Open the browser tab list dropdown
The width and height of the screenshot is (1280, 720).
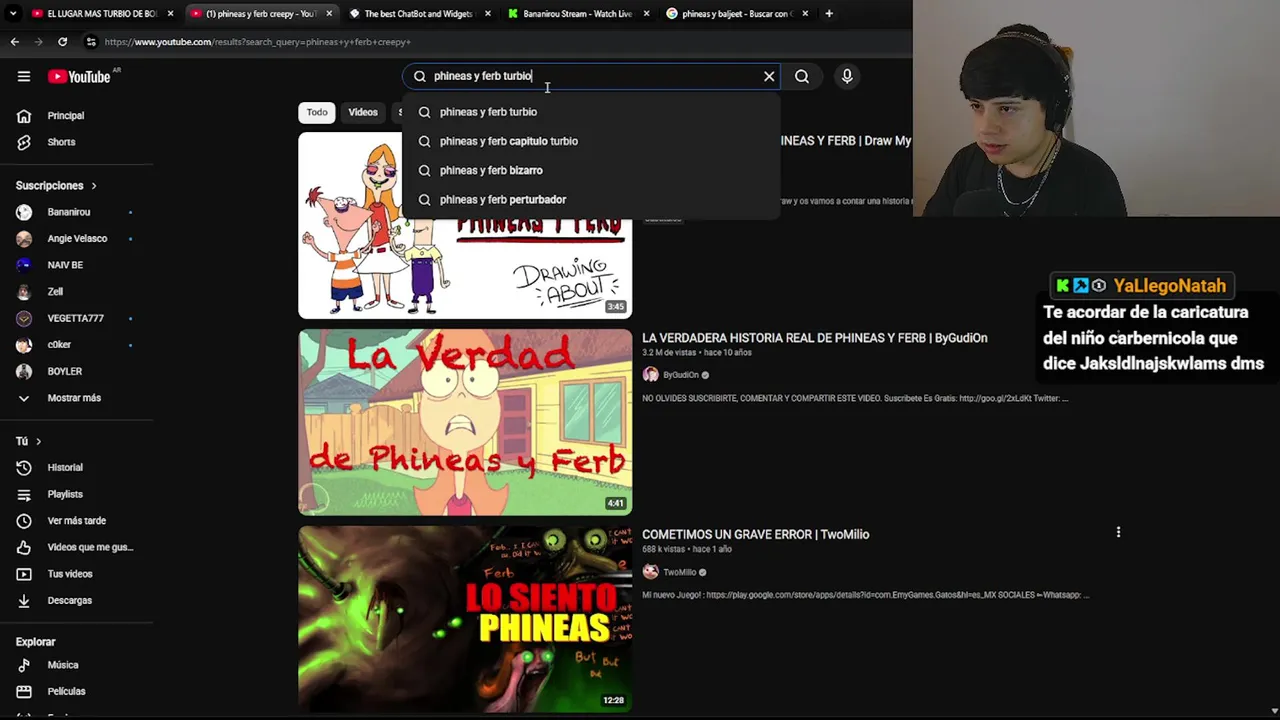[x=13, y=14]
